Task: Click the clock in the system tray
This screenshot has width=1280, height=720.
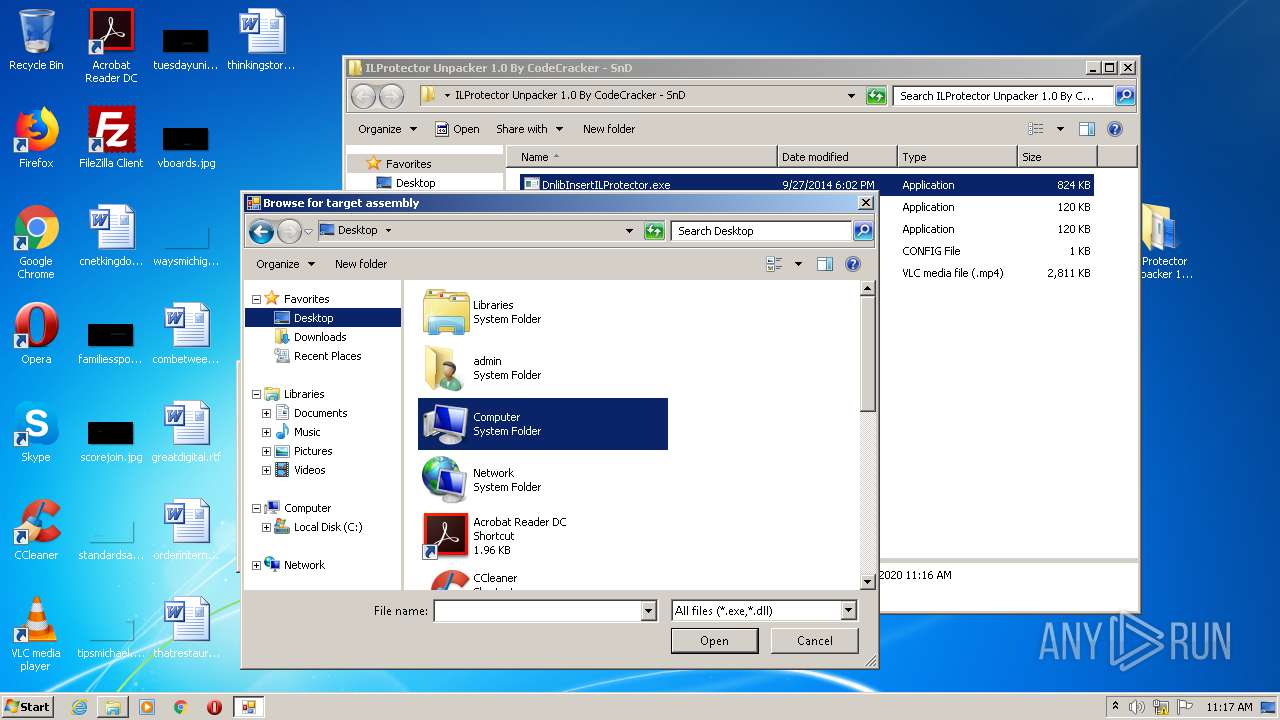Action: [1229, 707]
